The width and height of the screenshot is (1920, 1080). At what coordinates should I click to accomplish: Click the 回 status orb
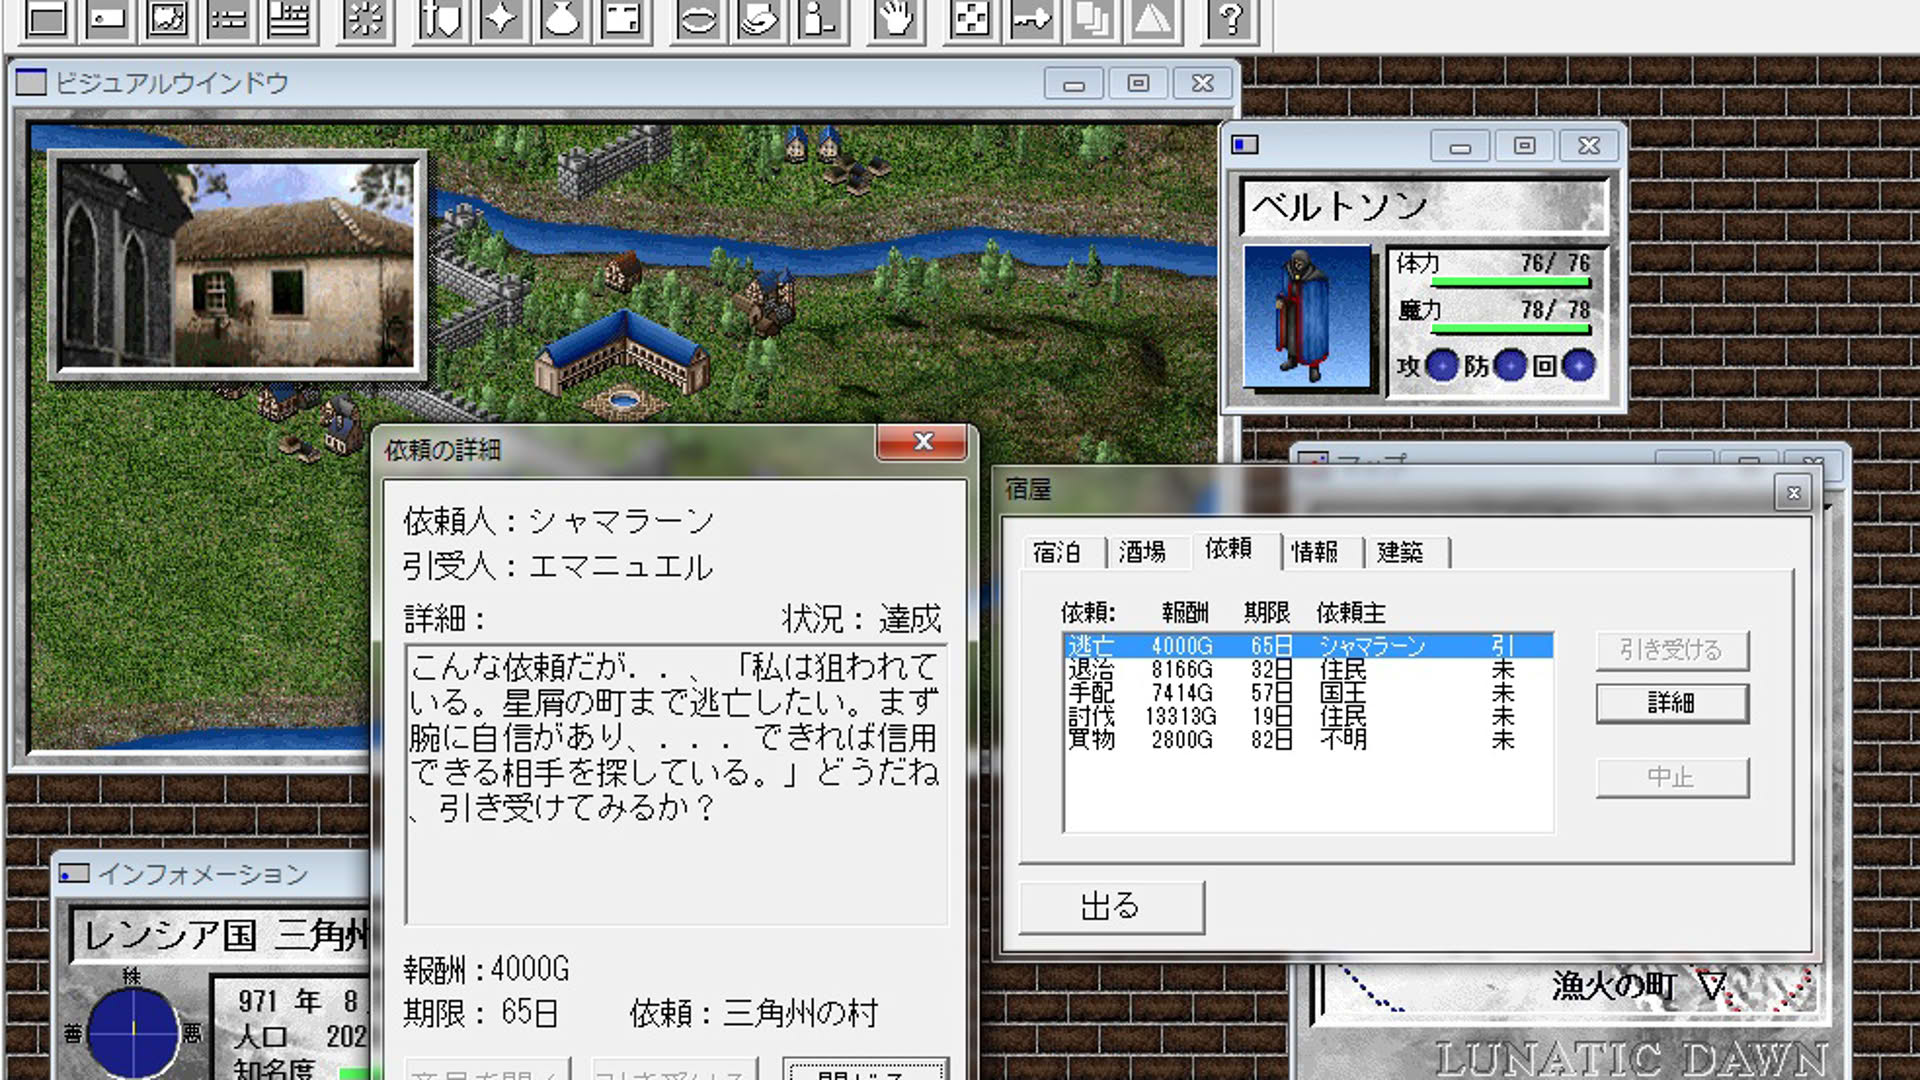pyautogui.click(x=1578, y=366)
